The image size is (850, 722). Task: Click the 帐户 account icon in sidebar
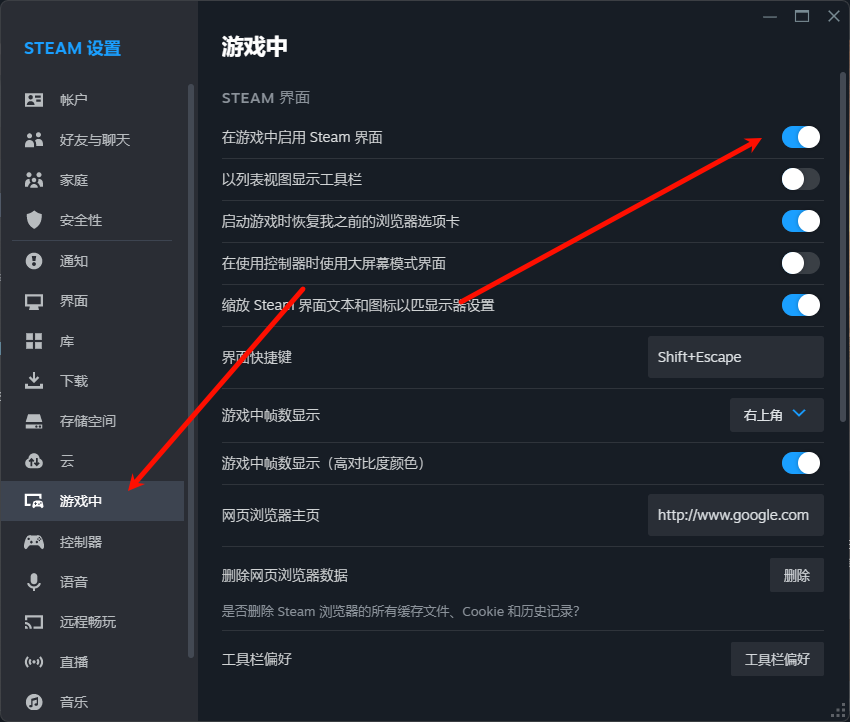tap(34, 100)
